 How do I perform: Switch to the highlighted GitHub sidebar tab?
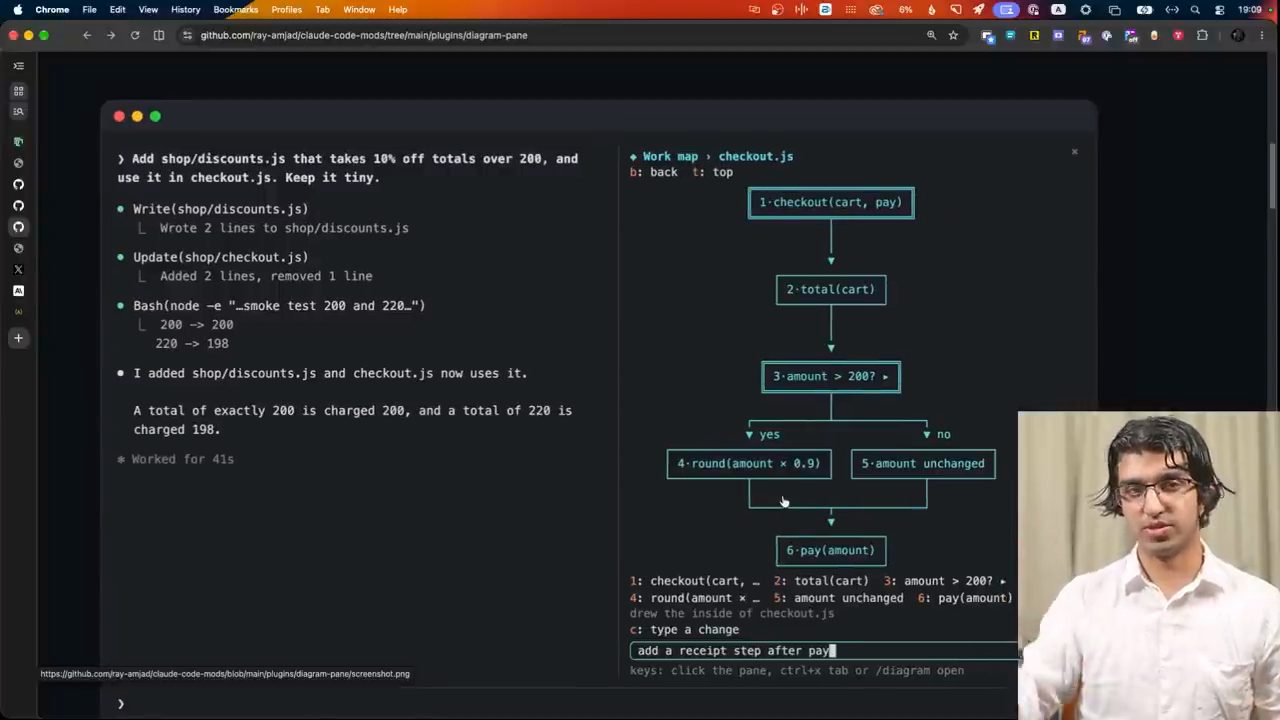click(x=18, y=227)
